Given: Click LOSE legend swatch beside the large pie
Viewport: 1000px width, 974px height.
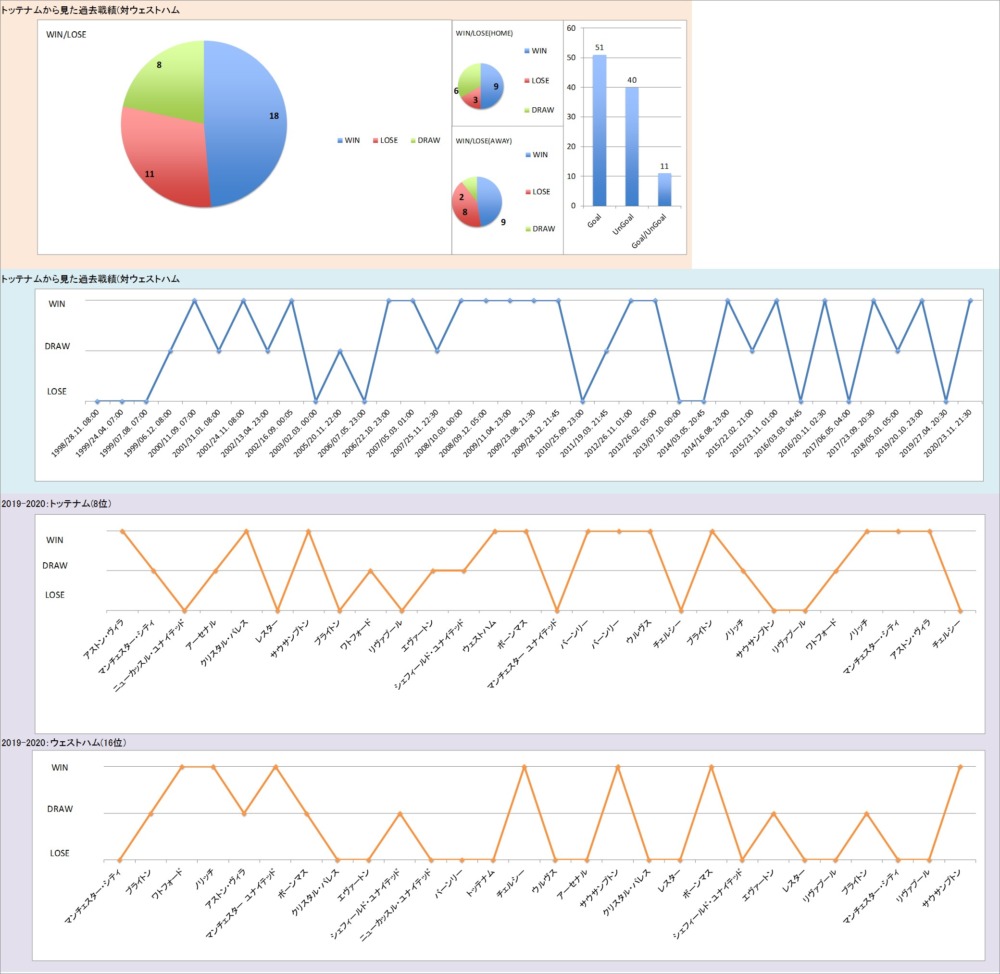Looking at the screenshot, I should [375, 140].
